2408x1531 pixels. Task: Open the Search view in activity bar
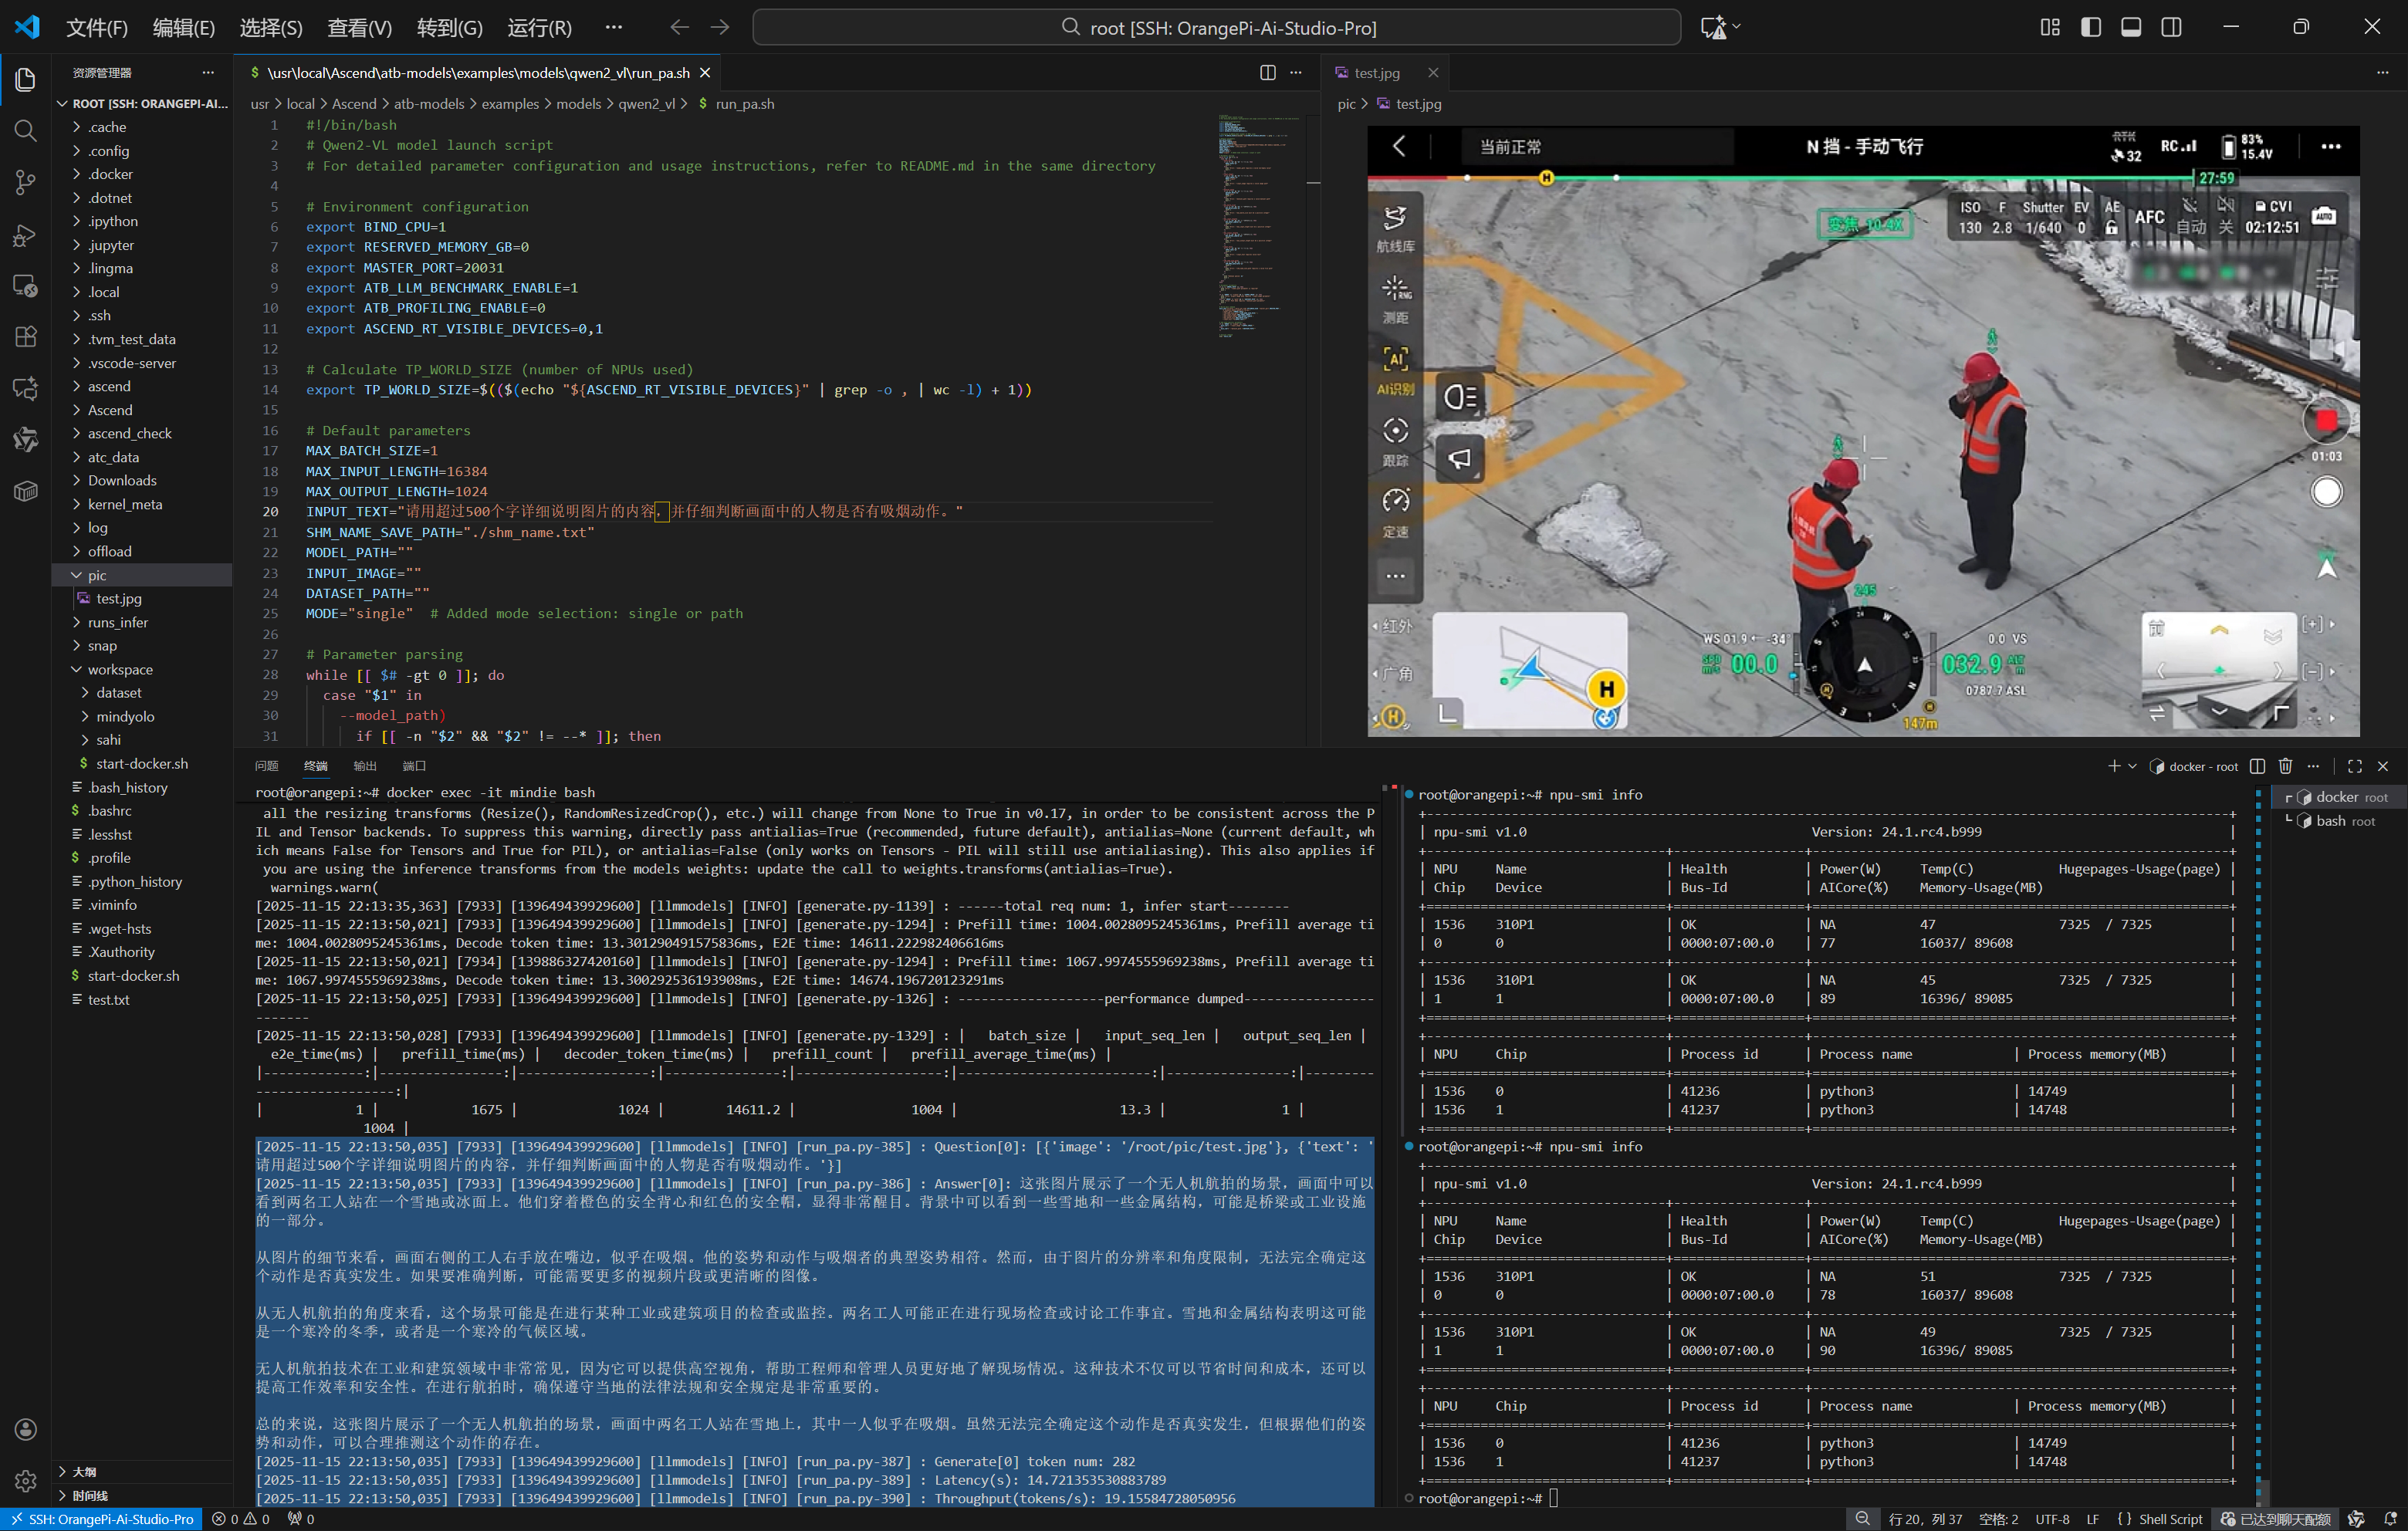pyautogui.click(x=26, y=130)
